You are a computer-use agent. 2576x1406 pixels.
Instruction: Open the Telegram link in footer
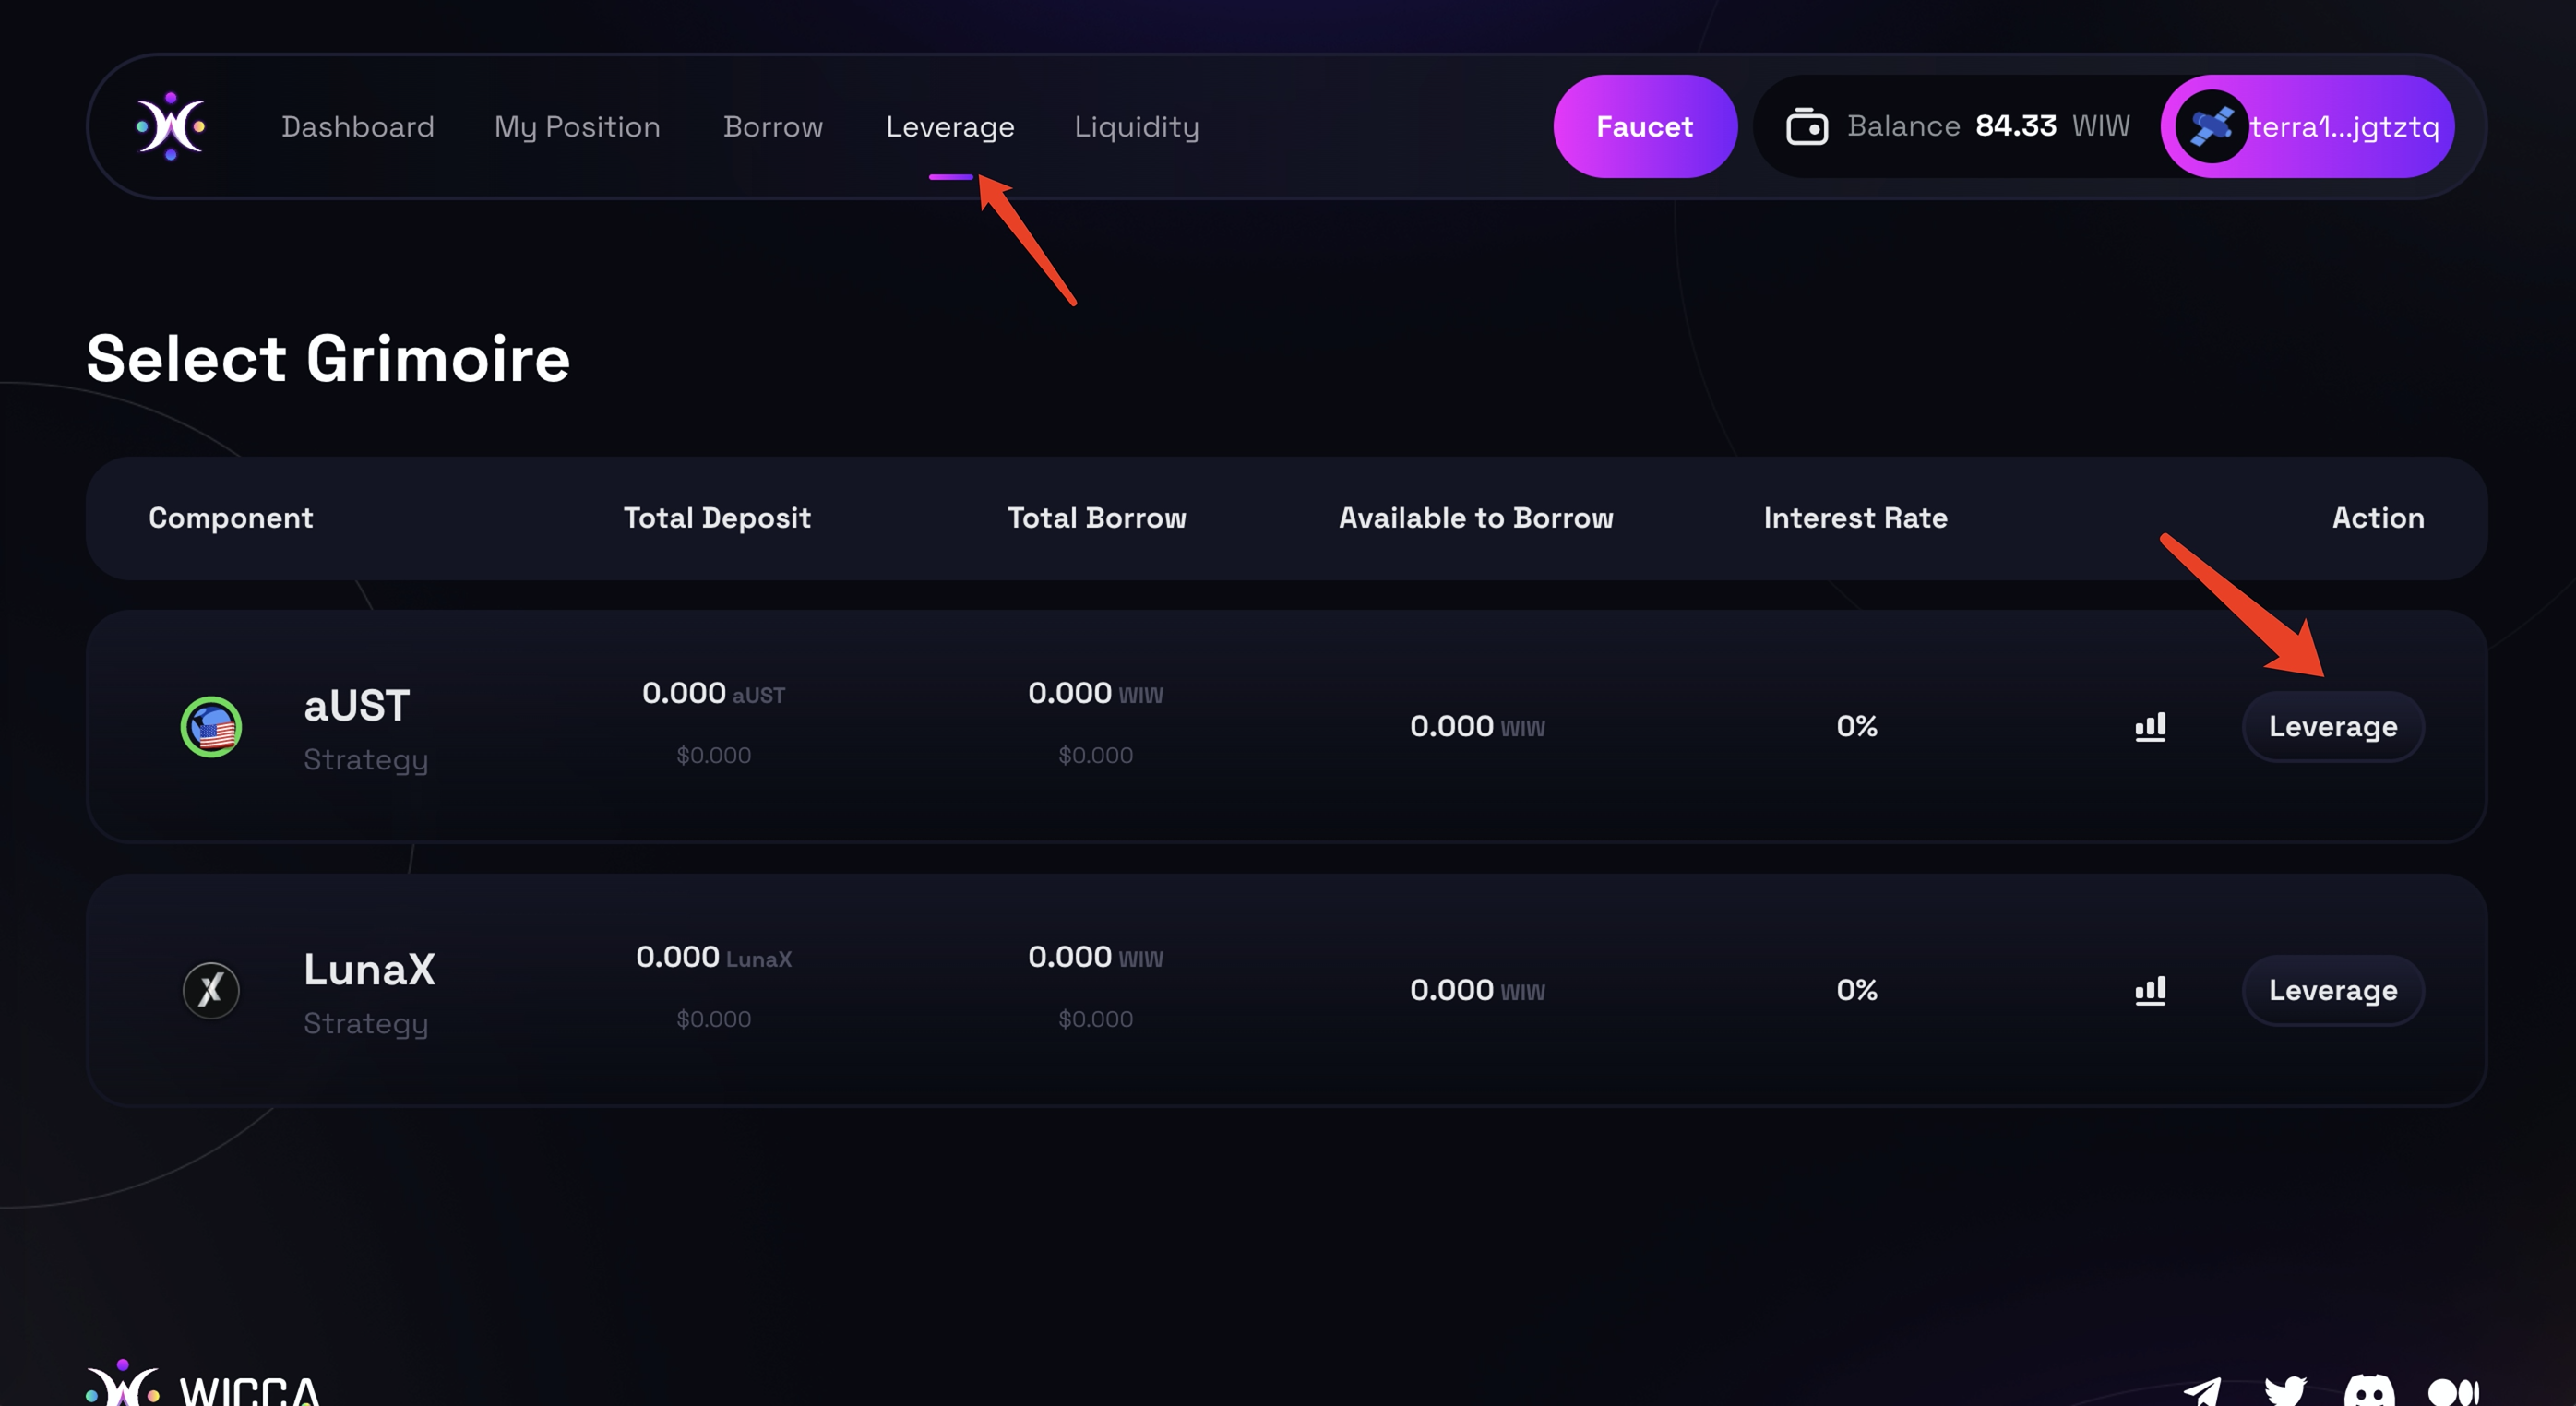[2203, 1390]
